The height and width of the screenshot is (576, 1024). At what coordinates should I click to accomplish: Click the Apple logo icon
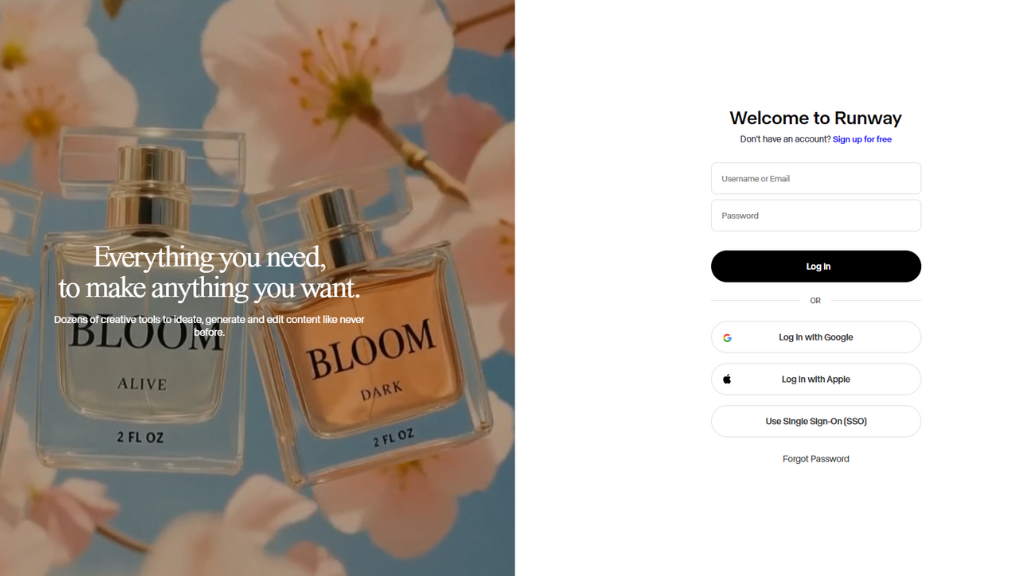727,379
